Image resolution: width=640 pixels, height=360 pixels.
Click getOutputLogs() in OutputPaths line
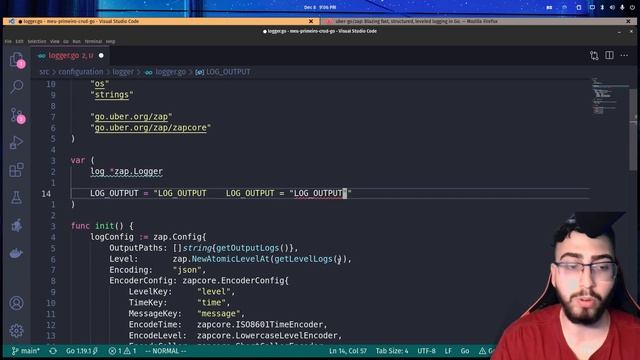point(253,248)
